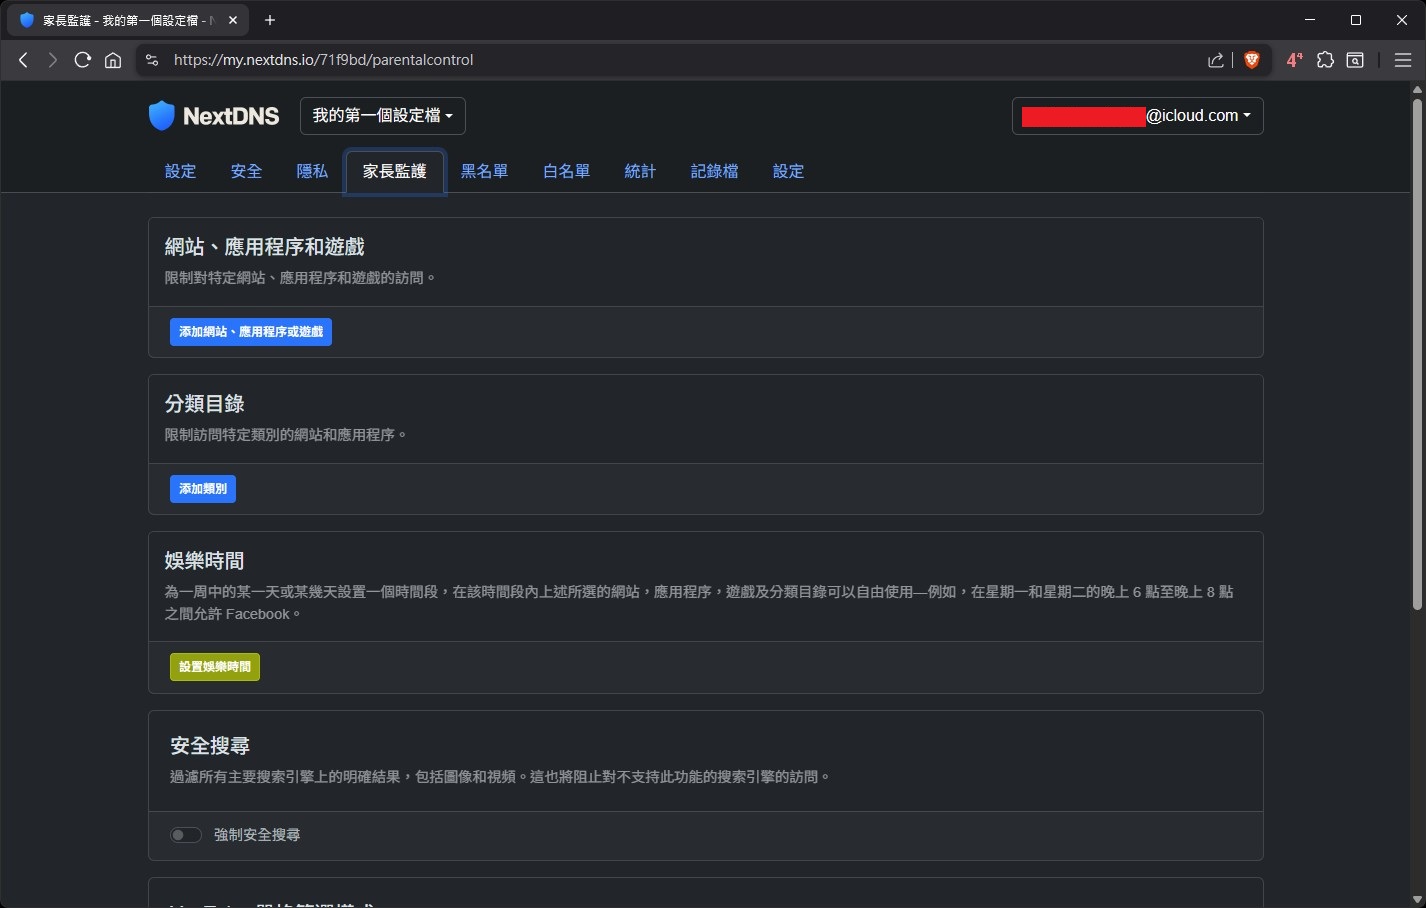Click the scrollbar down arrow
1426x908 pixels.
1417,899
